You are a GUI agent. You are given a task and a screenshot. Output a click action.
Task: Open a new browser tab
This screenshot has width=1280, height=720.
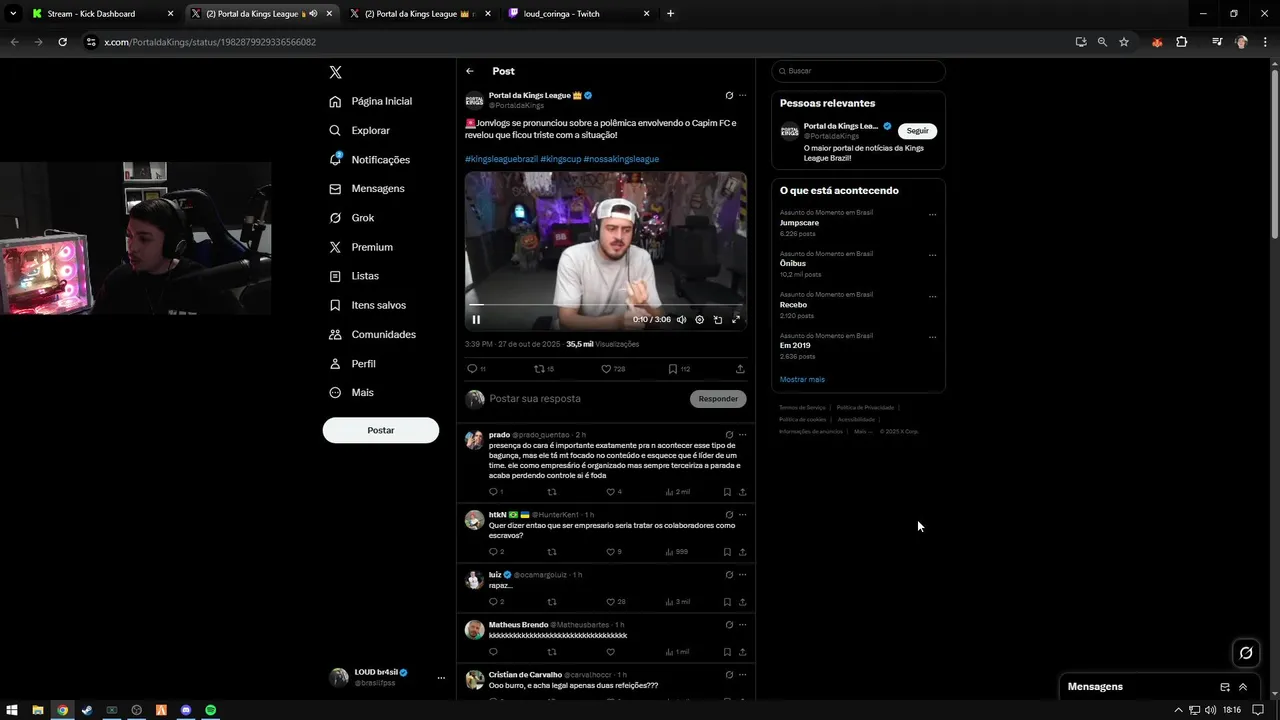pos(670,14)
